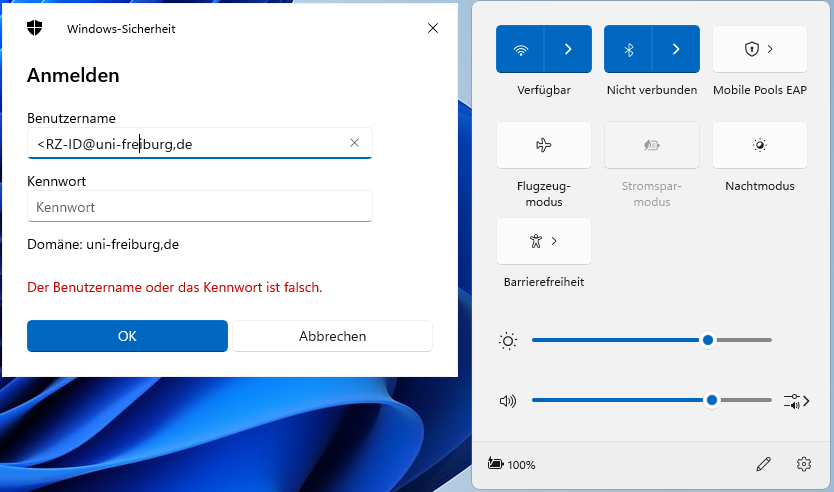Toggle Nachtmodus night light tile
The width and height of the screenshot is (834, 492).
click(x=760, y=145)
